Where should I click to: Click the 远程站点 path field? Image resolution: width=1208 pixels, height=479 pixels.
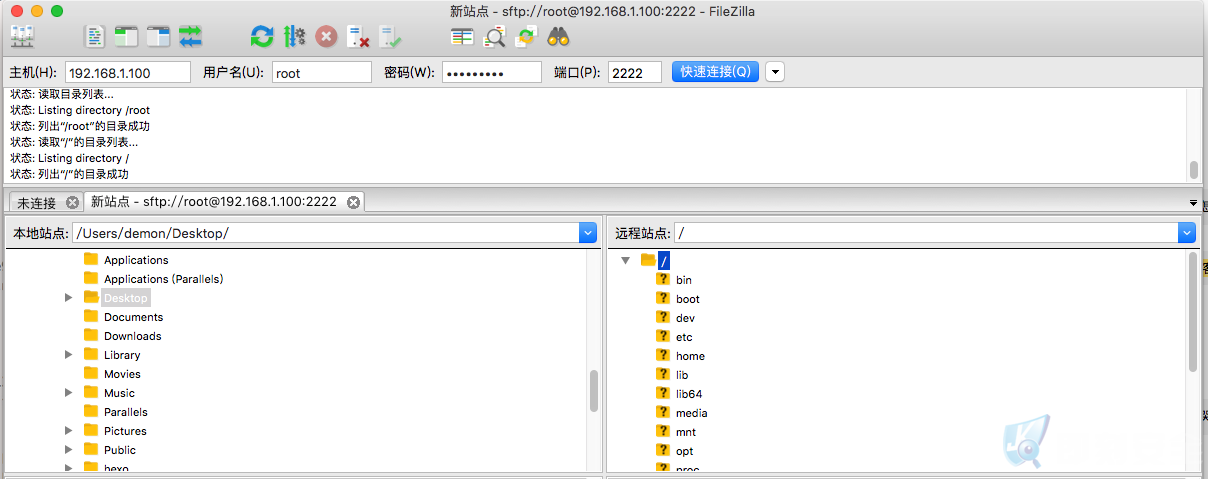pyautogui.click(x=926, y=233)
